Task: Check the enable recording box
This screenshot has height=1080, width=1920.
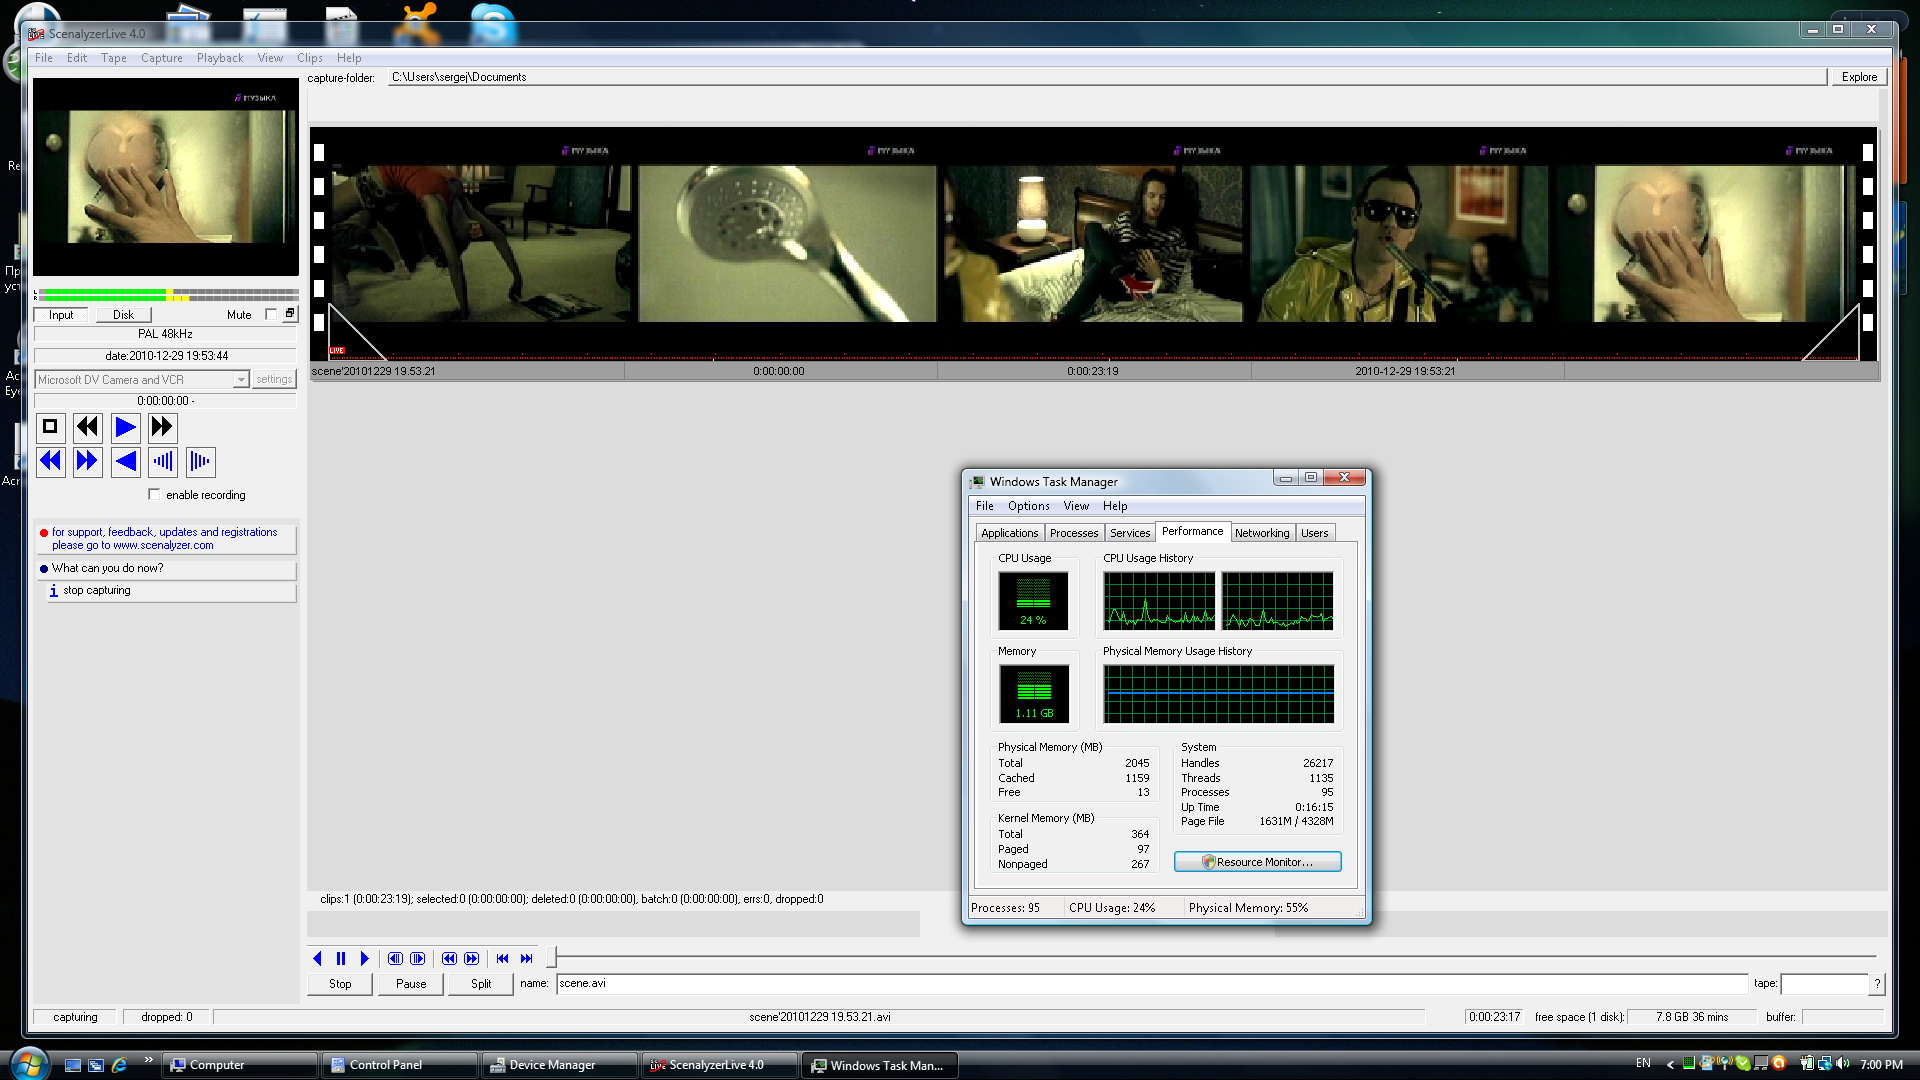Action: [154, 495]
